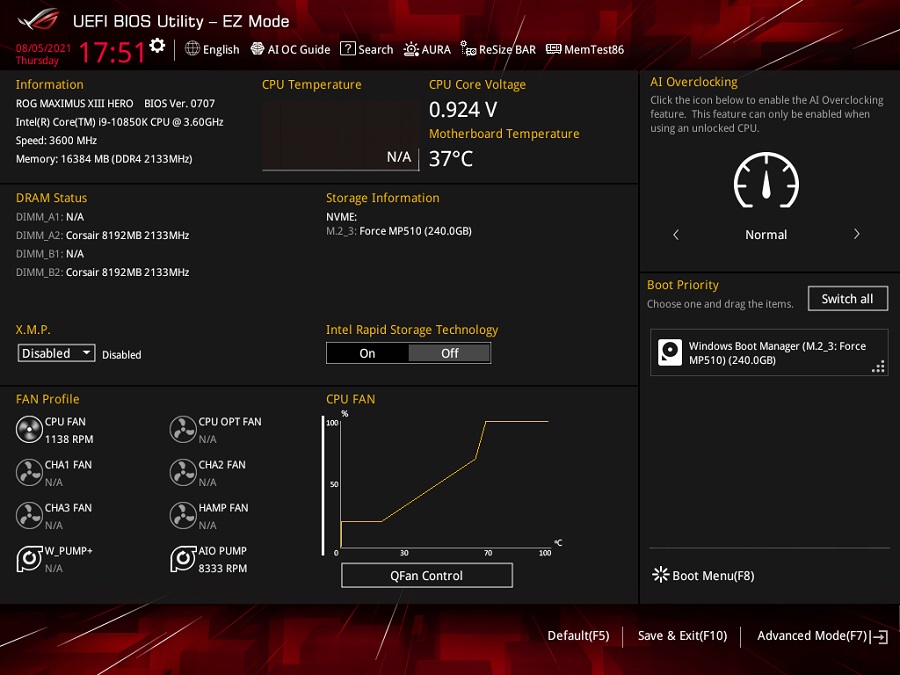Click the Search question mark icon
The height and width of the screenshot is (675, 900).
(x=347, y=49)
